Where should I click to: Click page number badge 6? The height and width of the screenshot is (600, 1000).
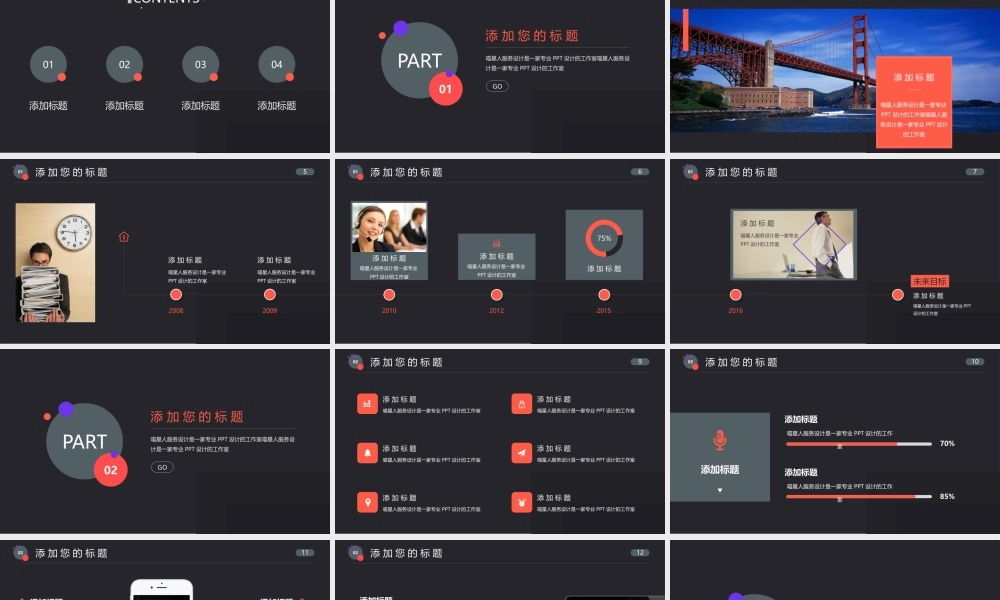coord(640,172)
